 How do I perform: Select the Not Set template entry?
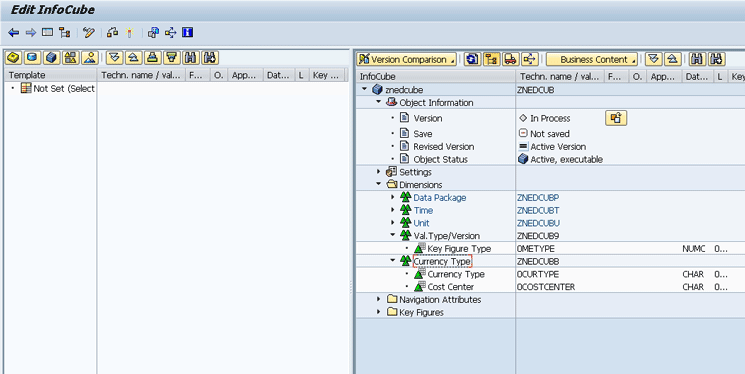pos(63,88)
